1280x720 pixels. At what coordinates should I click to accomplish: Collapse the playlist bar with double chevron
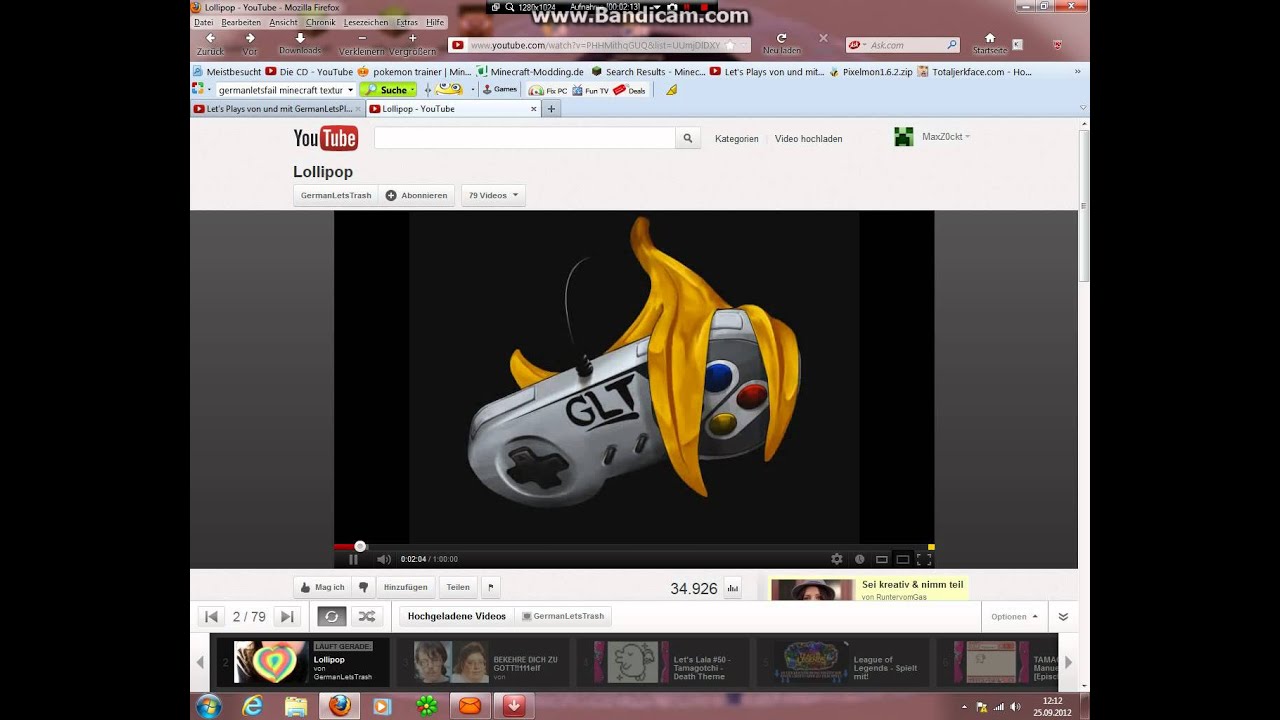tap(1063, 617)
